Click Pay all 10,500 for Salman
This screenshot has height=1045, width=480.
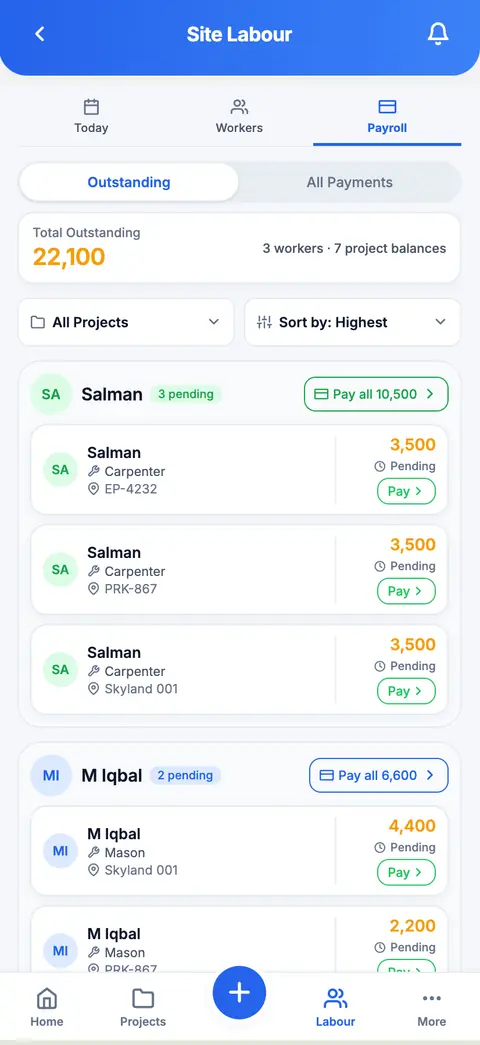point(376,394)
